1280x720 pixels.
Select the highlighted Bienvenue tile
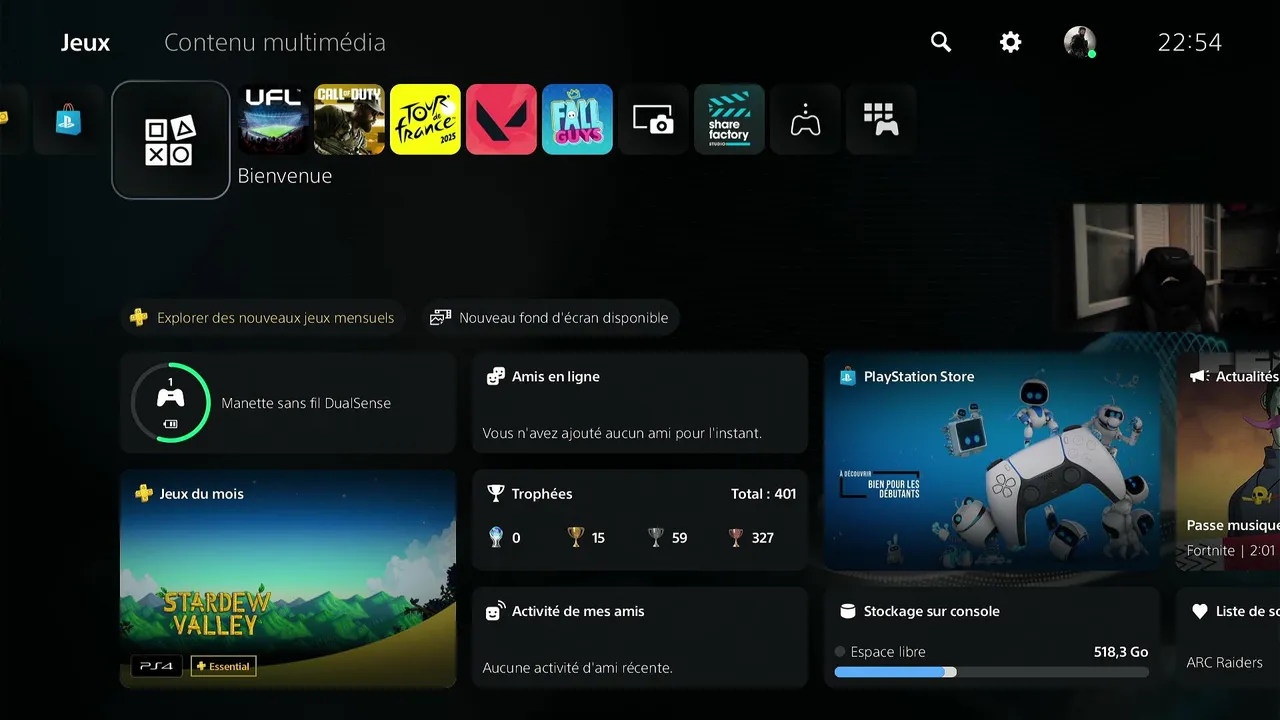(171, 140)
